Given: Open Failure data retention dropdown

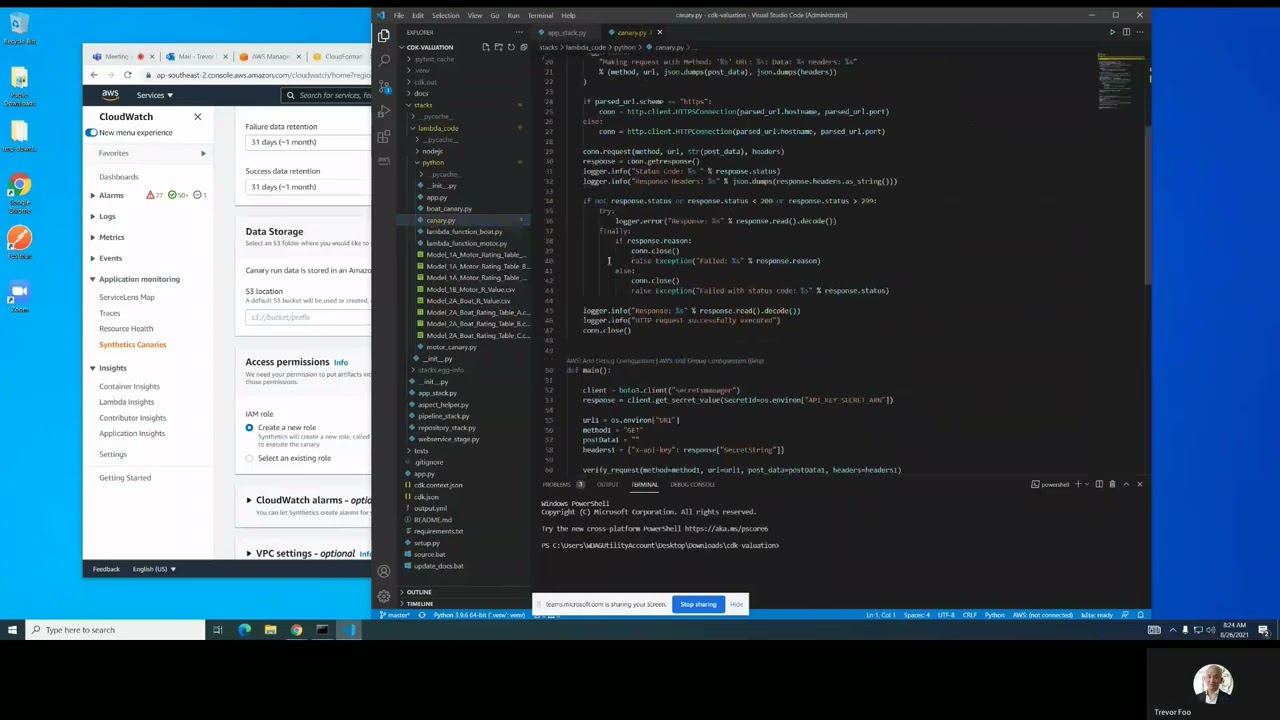Looking at the screenshot, I should point(308,142).
